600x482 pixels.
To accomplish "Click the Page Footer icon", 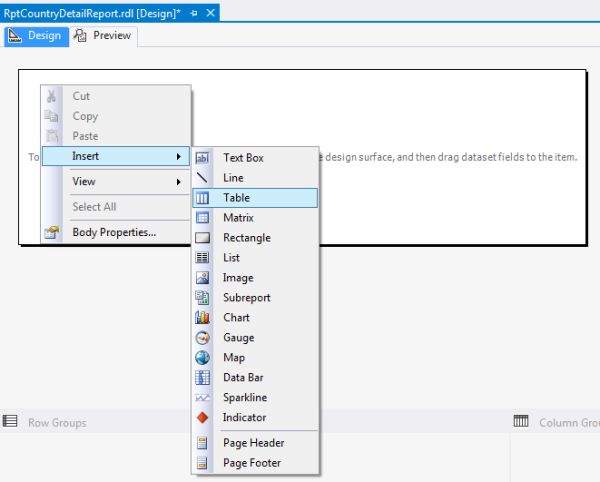I will click(x=202, y=463).
